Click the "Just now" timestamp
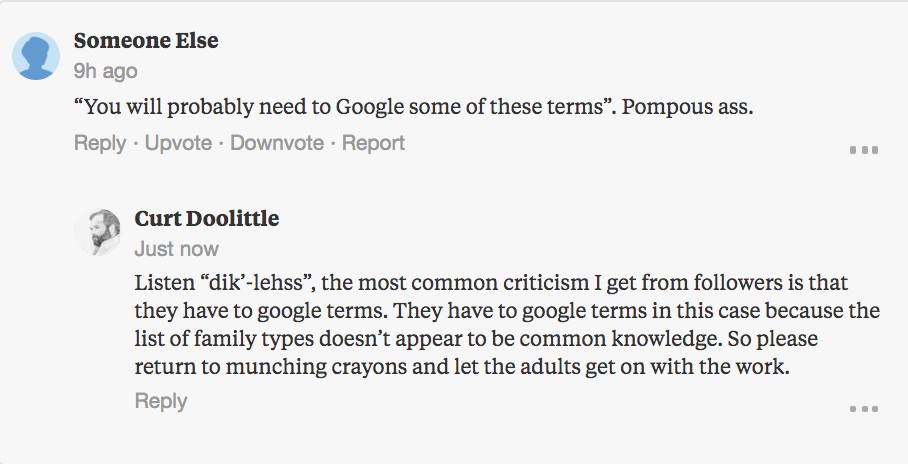 pyautogui.click(x=176, y=248)
